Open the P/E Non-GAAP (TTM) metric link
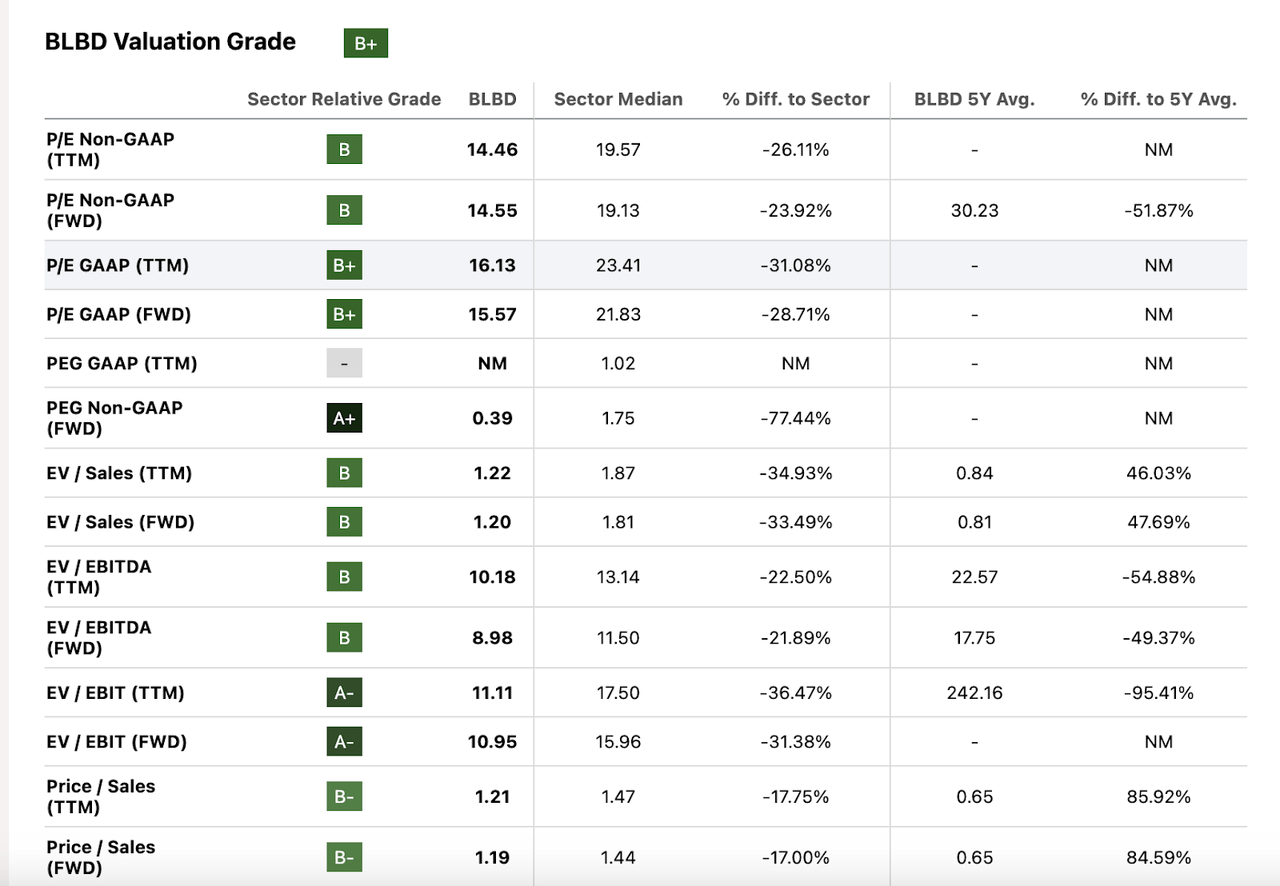The height and width of the screenshot is (886, 1280). [110, 150]
